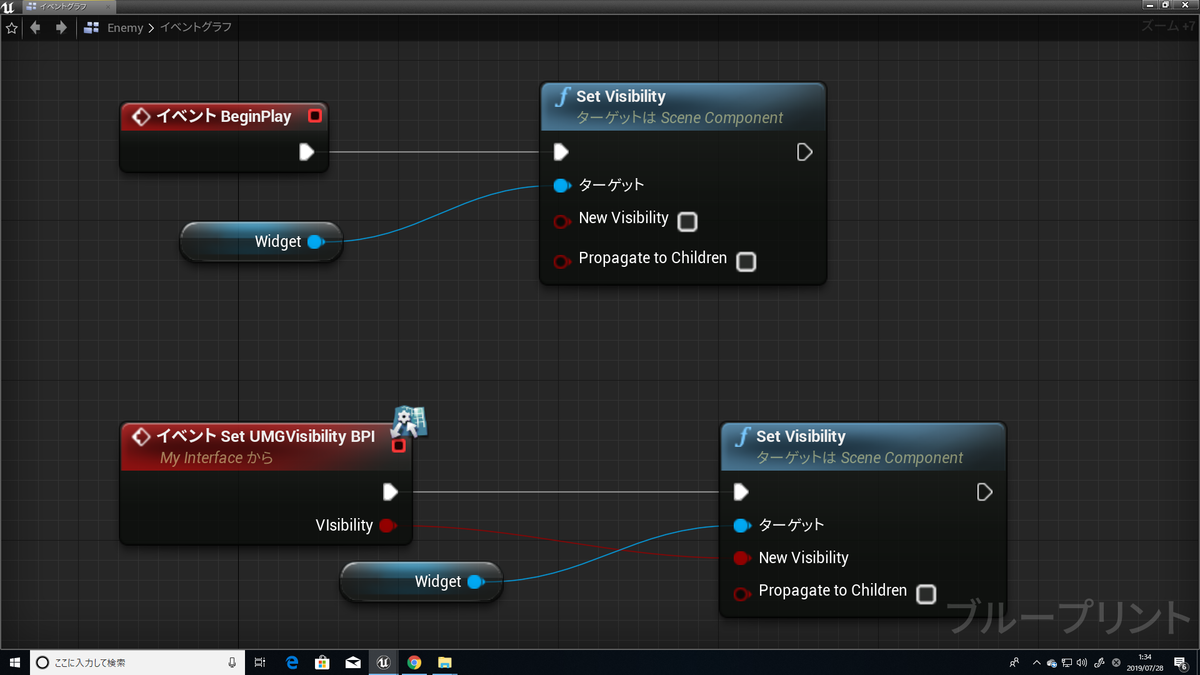The image size is (1200, 675).
Task: Click the output pin of the lower Widget node
Action: click(x=475, y=581)
